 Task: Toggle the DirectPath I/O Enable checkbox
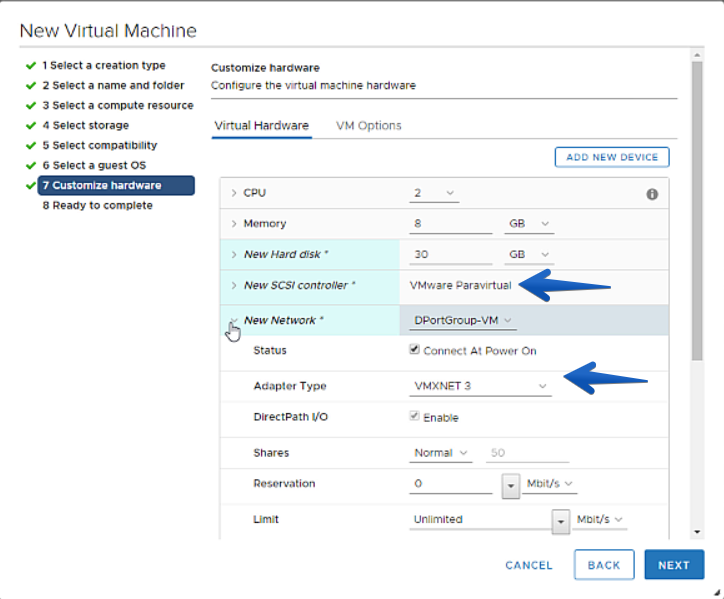(x=414, y=416)
